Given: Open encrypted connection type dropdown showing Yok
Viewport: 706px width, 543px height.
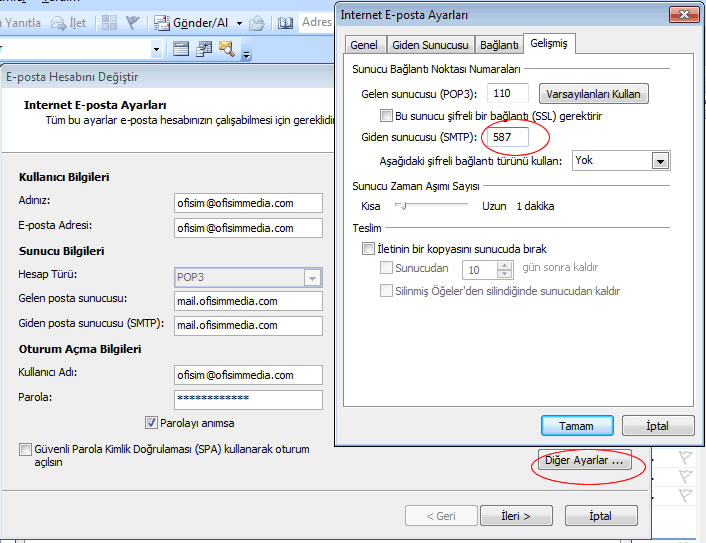Looking at the screenshot, I should pos(660,161).
